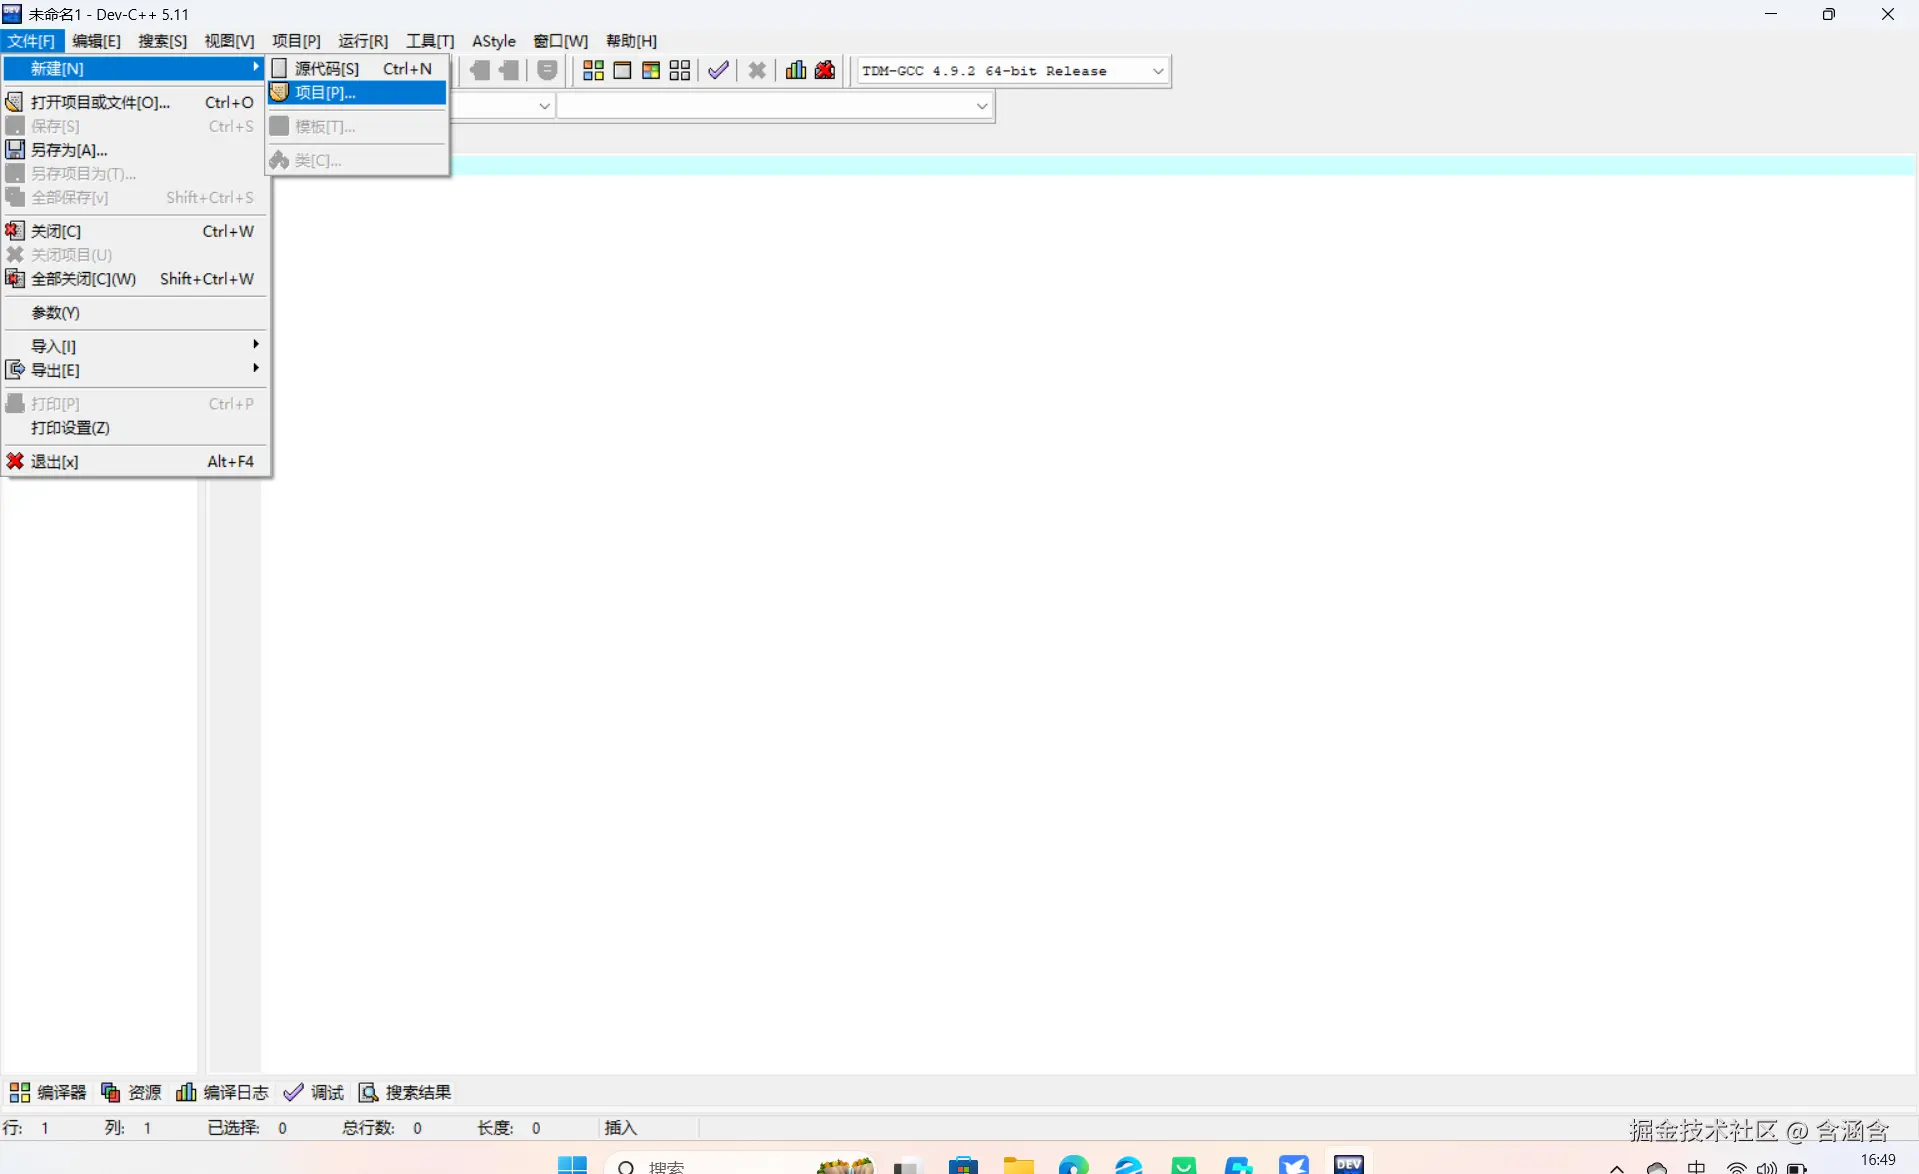1919x1174 pixels.
Task: Open 打印设置(Z) menu entry
Action: pos(135,428)
